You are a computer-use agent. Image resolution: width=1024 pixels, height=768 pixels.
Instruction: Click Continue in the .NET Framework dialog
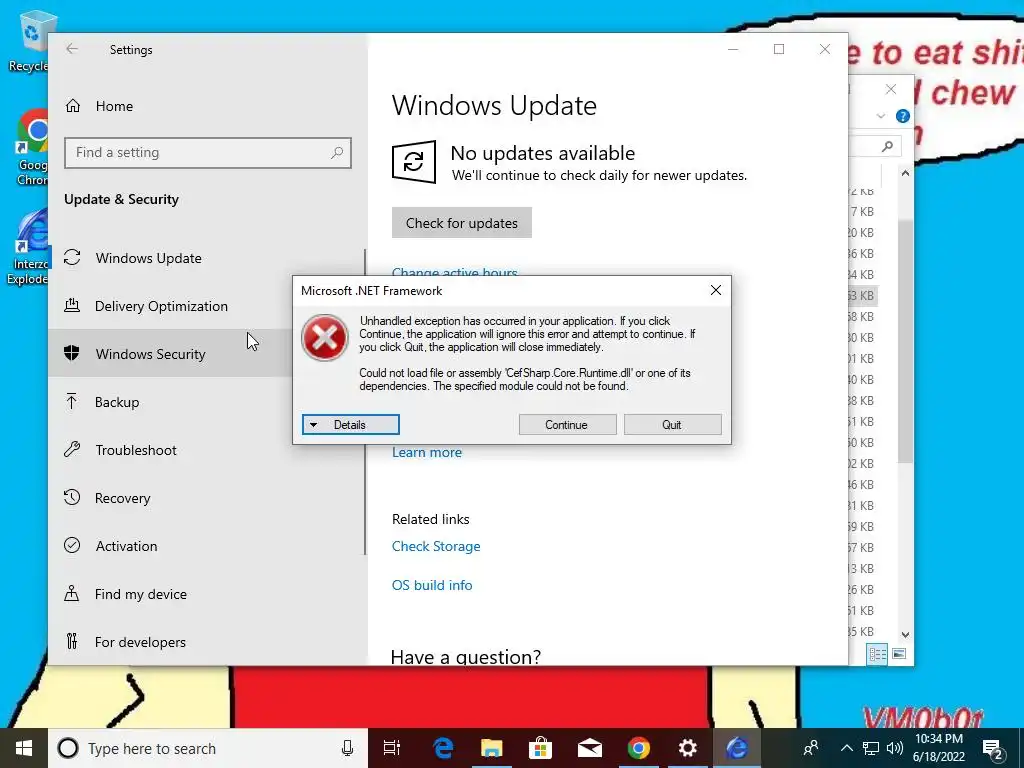coord(568,424)
